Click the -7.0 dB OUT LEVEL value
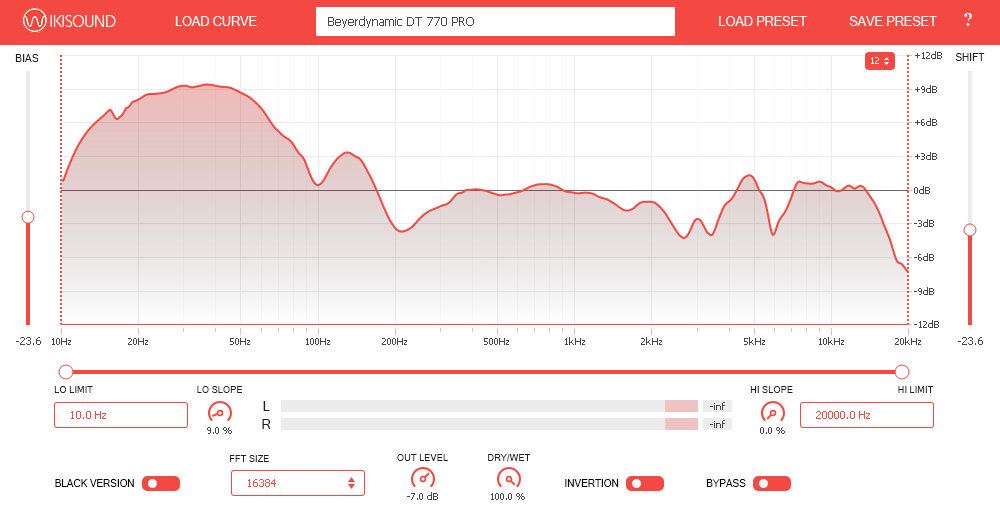Screen dimensions: 1000x516 click(422, 497)
